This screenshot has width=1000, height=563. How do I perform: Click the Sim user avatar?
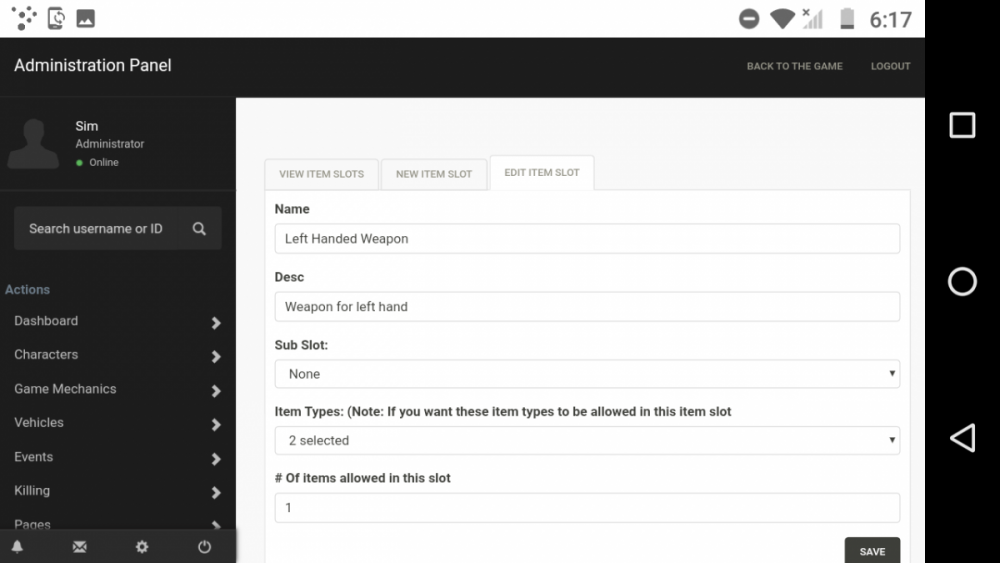tap(33, 144)
